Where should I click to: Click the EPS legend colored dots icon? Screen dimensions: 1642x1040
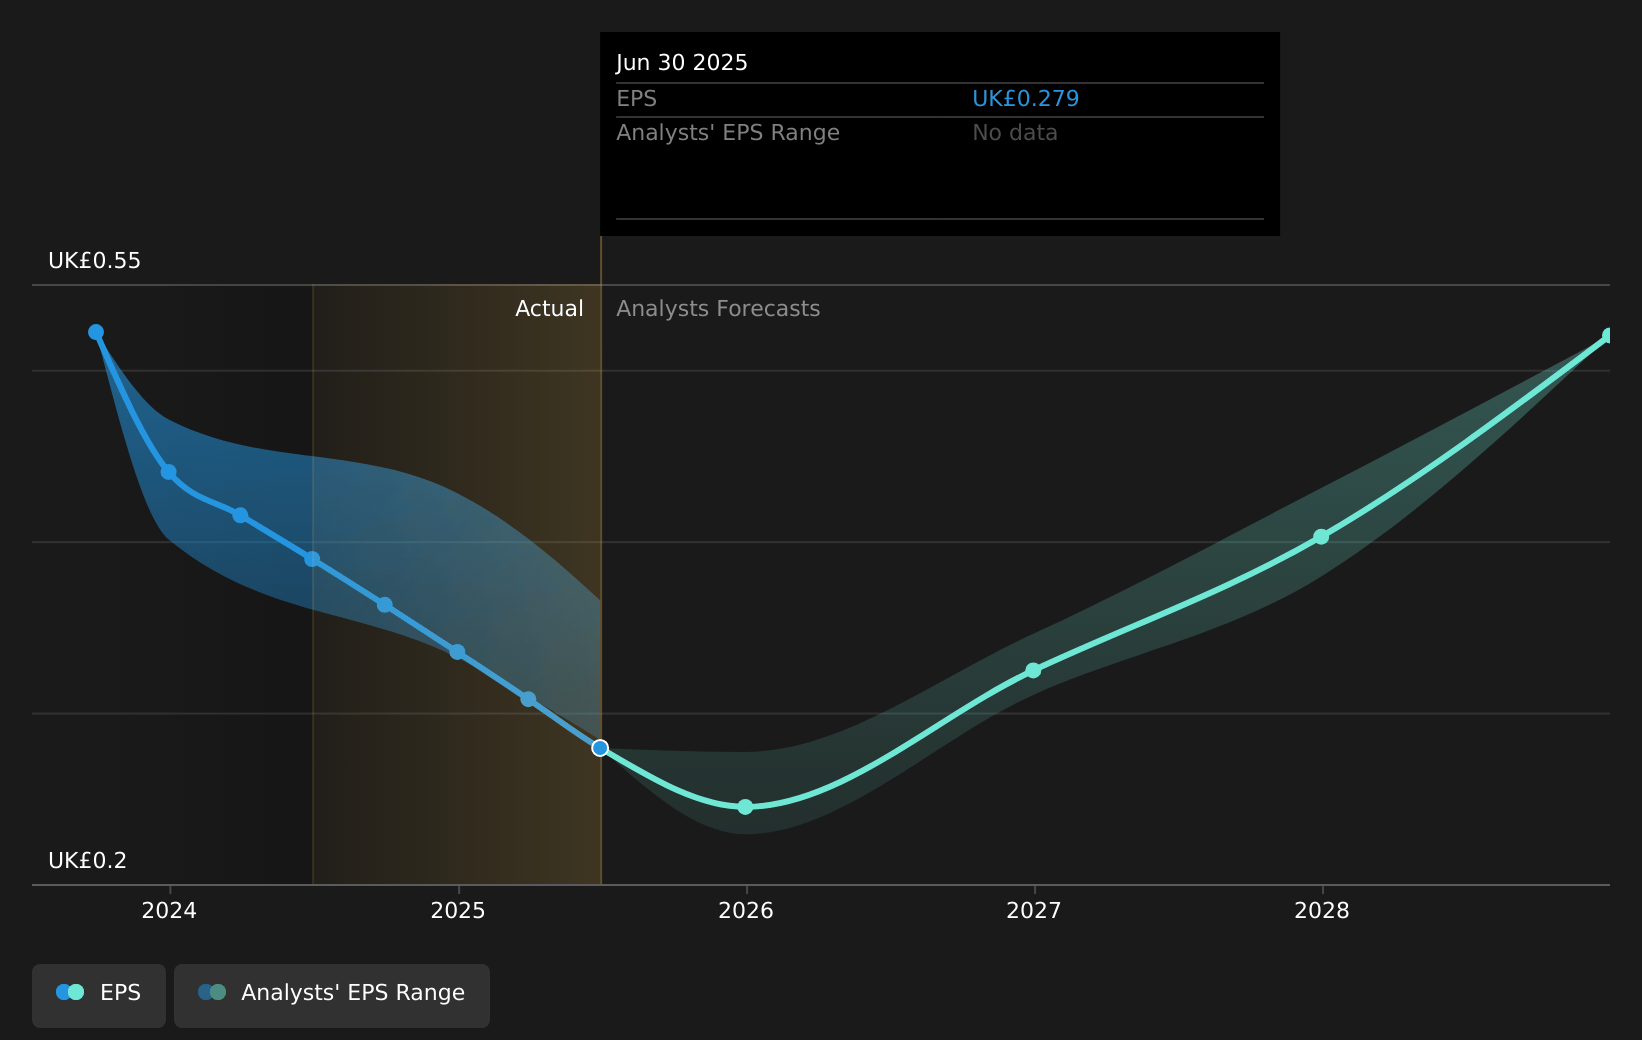(x=70, y=992)
